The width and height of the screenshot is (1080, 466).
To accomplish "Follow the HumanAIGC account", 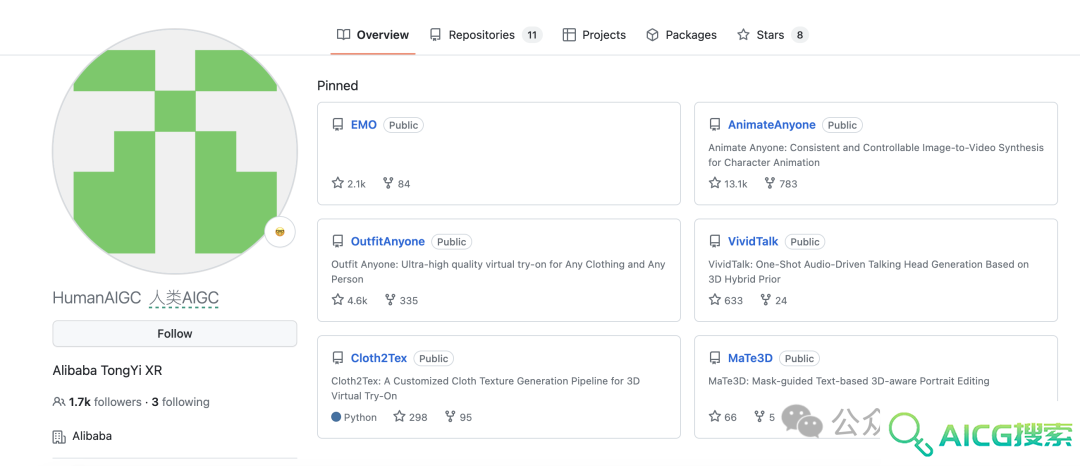I will (175, 333).
